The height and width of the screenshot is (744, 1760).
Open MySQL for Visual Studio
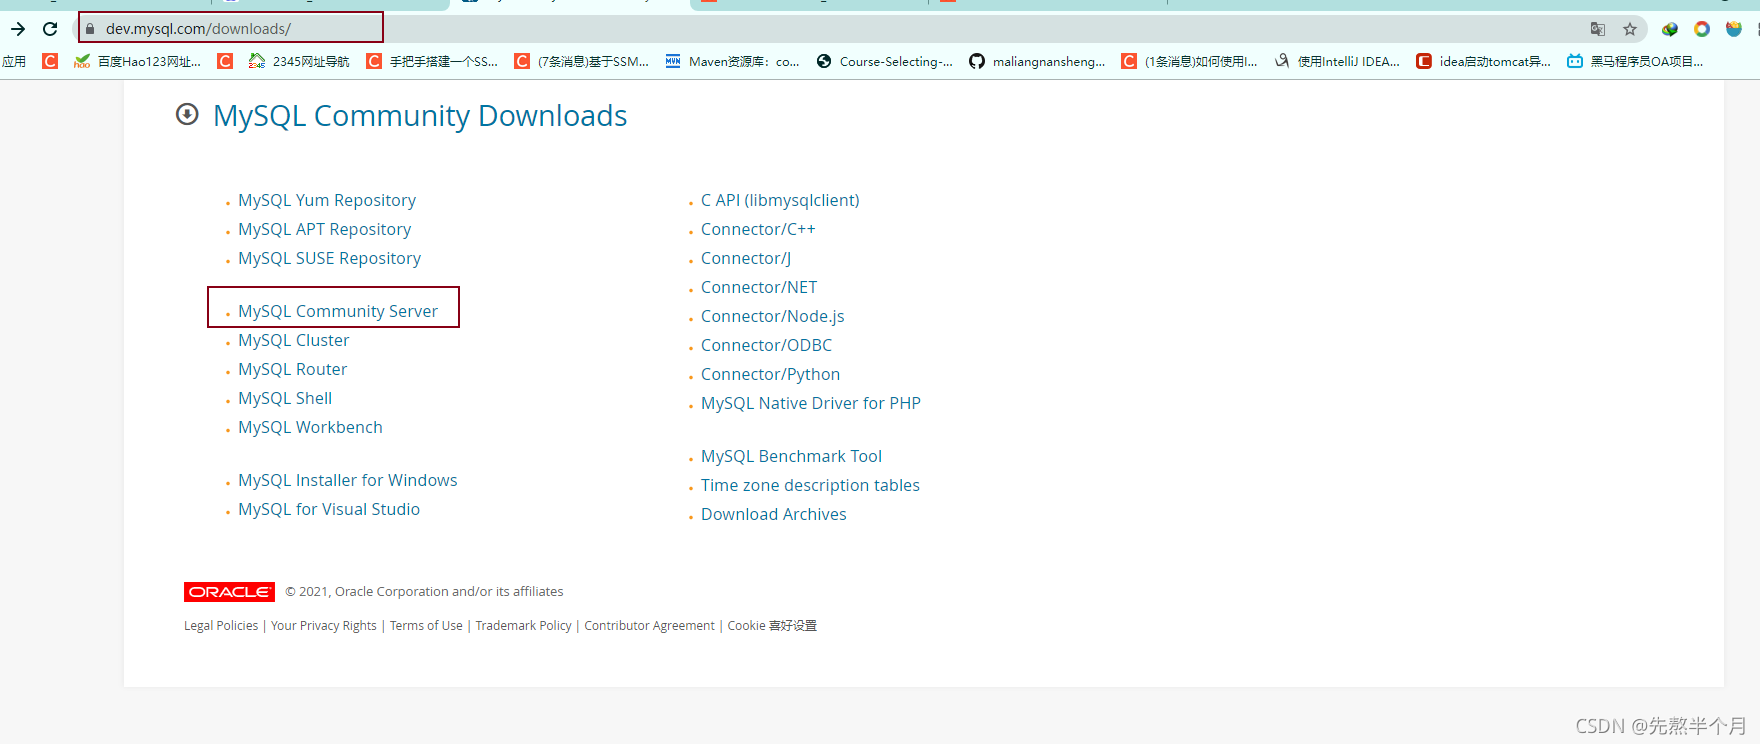(329, 509)
